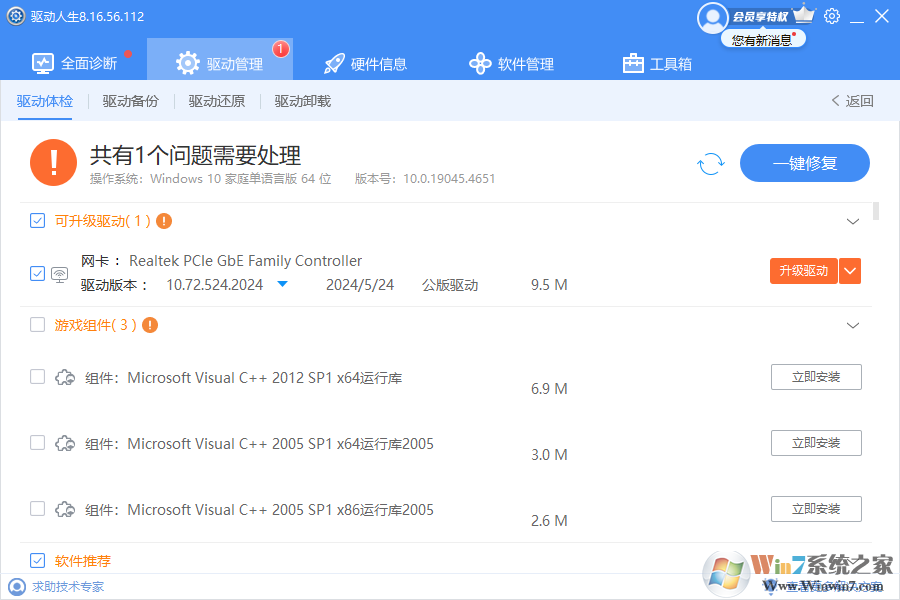Install Visual C++ 2005 SP1 x64 via 立即安装
Screen dimensions: 900x600
816,443
